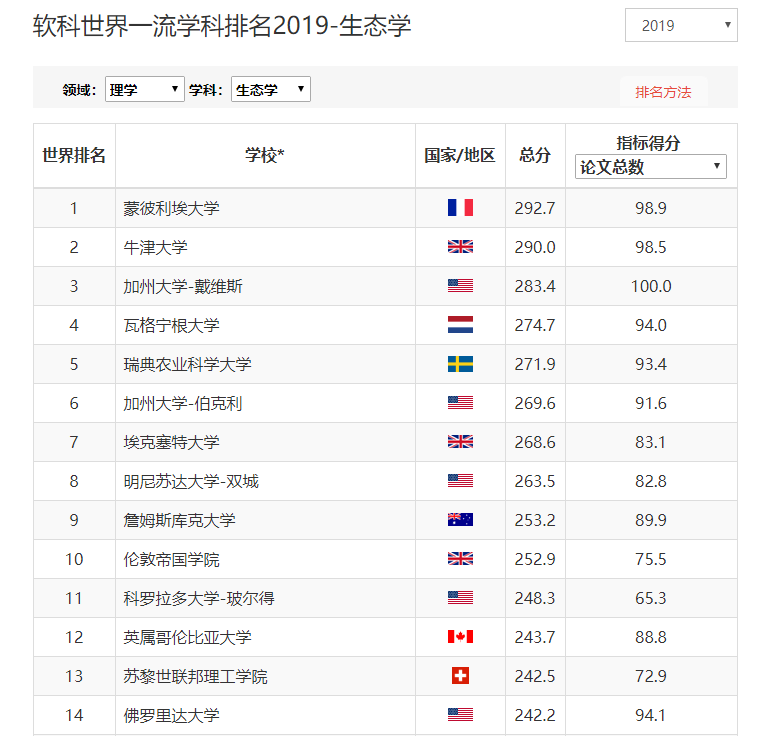Click the UK flag in the 埃克塞特大学 row
This screenshot has height=736, width=760.
pyautogui.click(x=460, y=442)
